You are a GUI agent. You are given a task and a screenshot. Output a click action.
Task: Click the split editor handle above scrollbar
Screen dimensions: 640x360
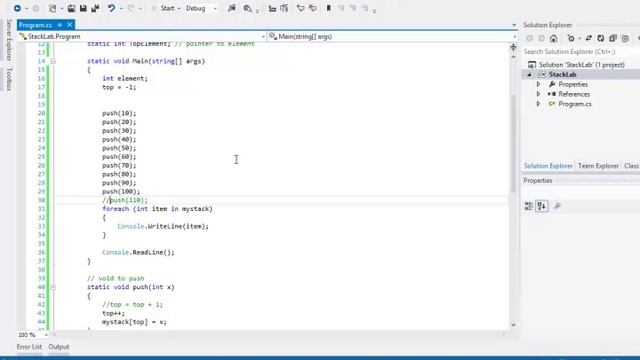(513, 47)
